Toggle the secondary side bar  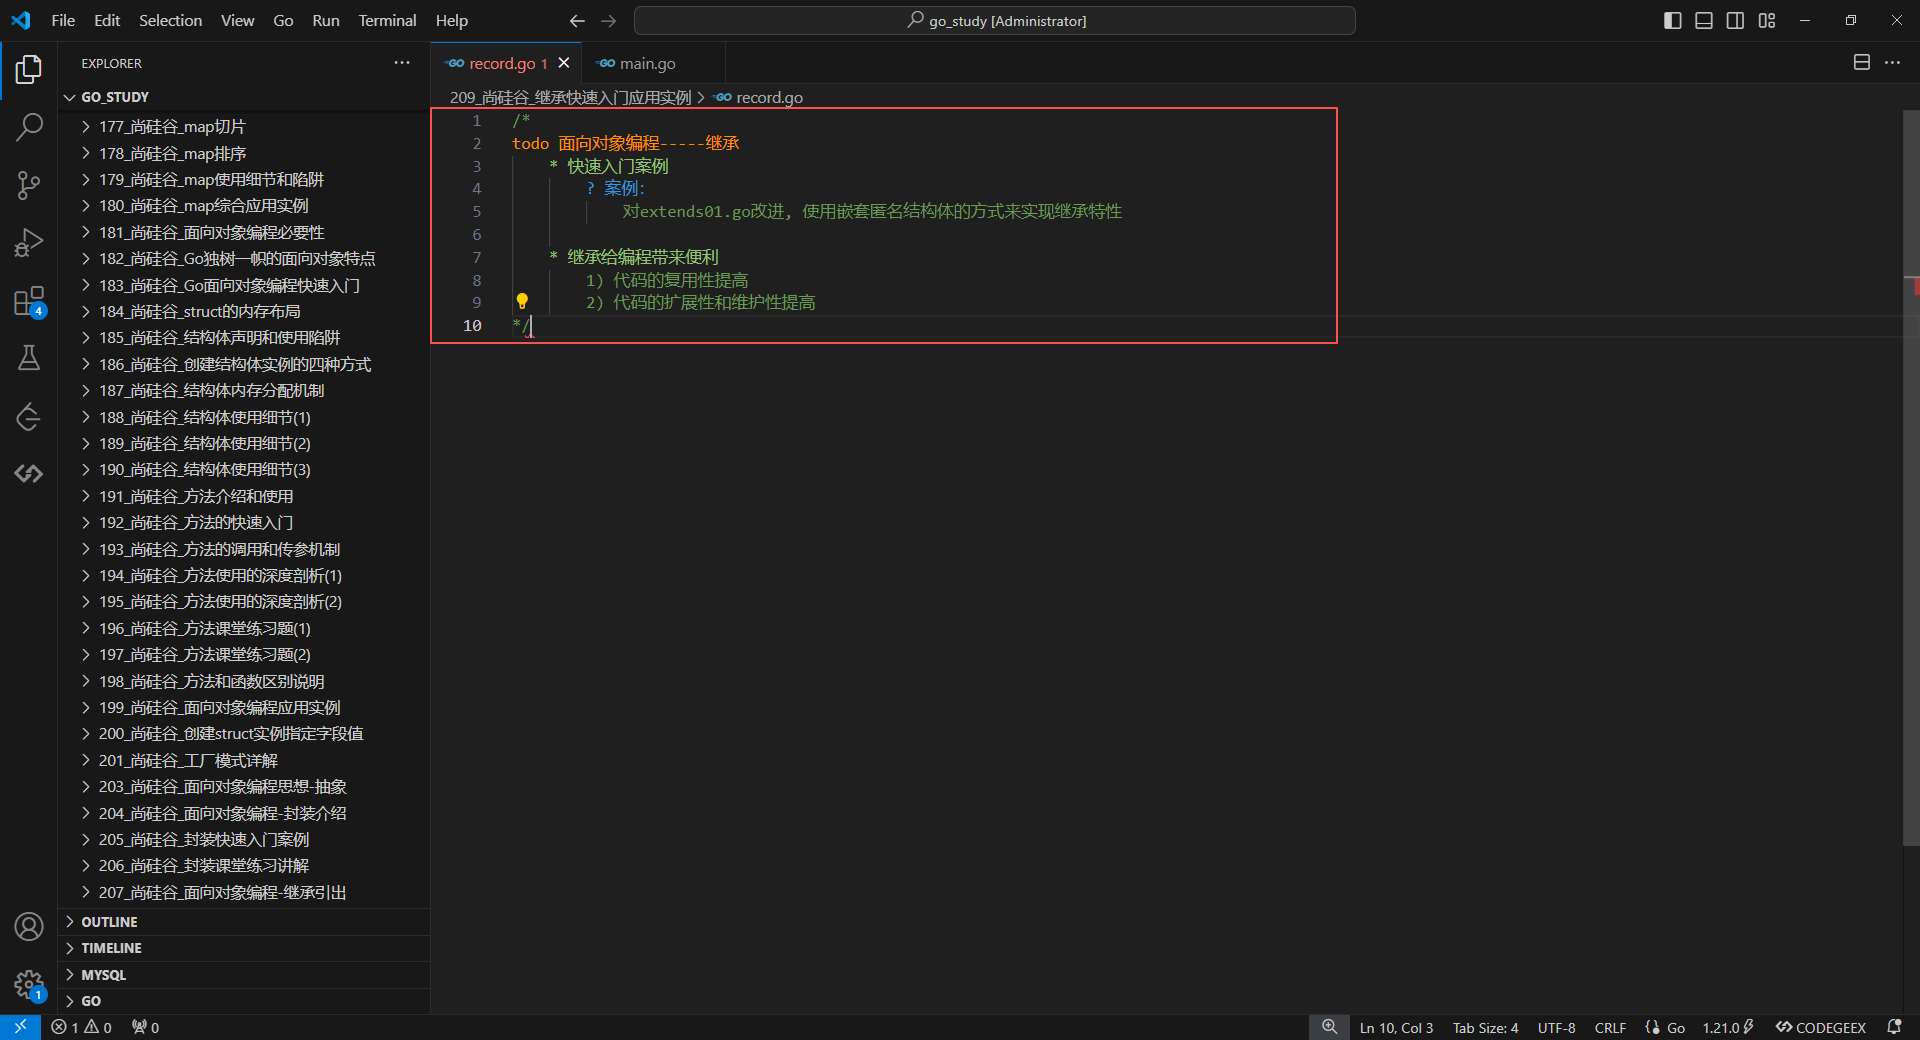tap(1736, 20)
